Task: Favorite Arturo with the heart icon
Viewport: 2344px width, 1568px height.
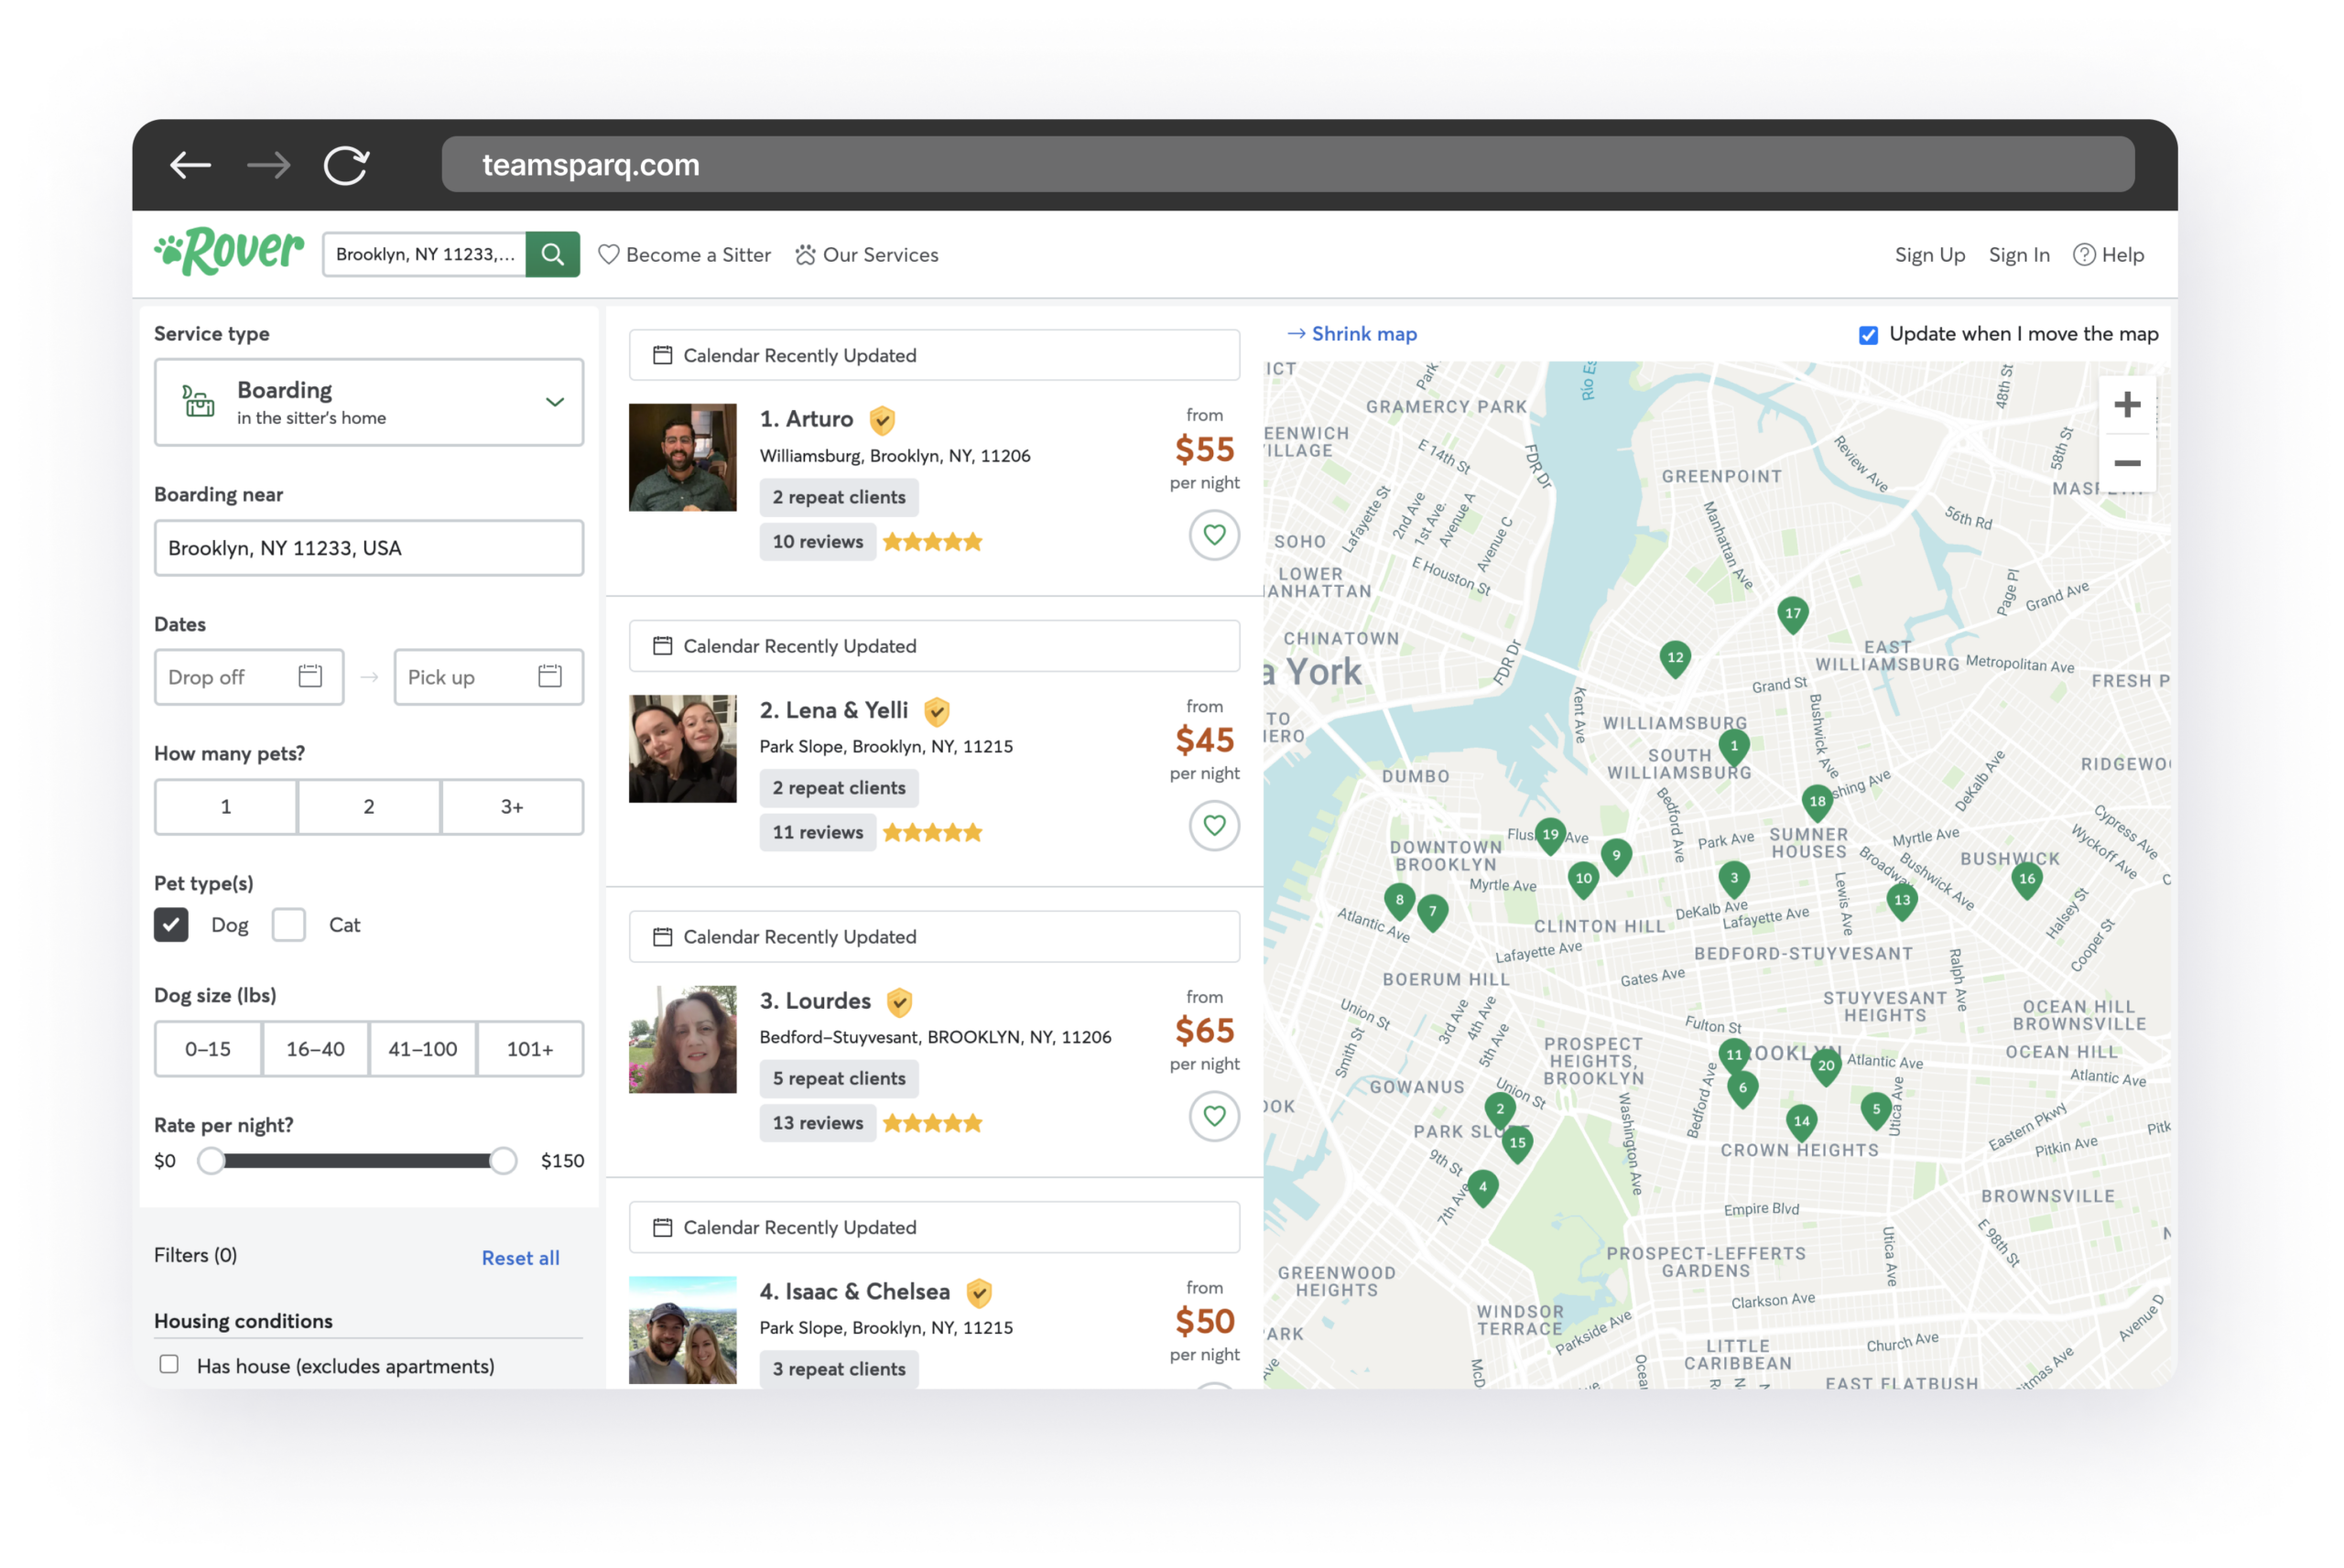Action: click(1214, 535)
